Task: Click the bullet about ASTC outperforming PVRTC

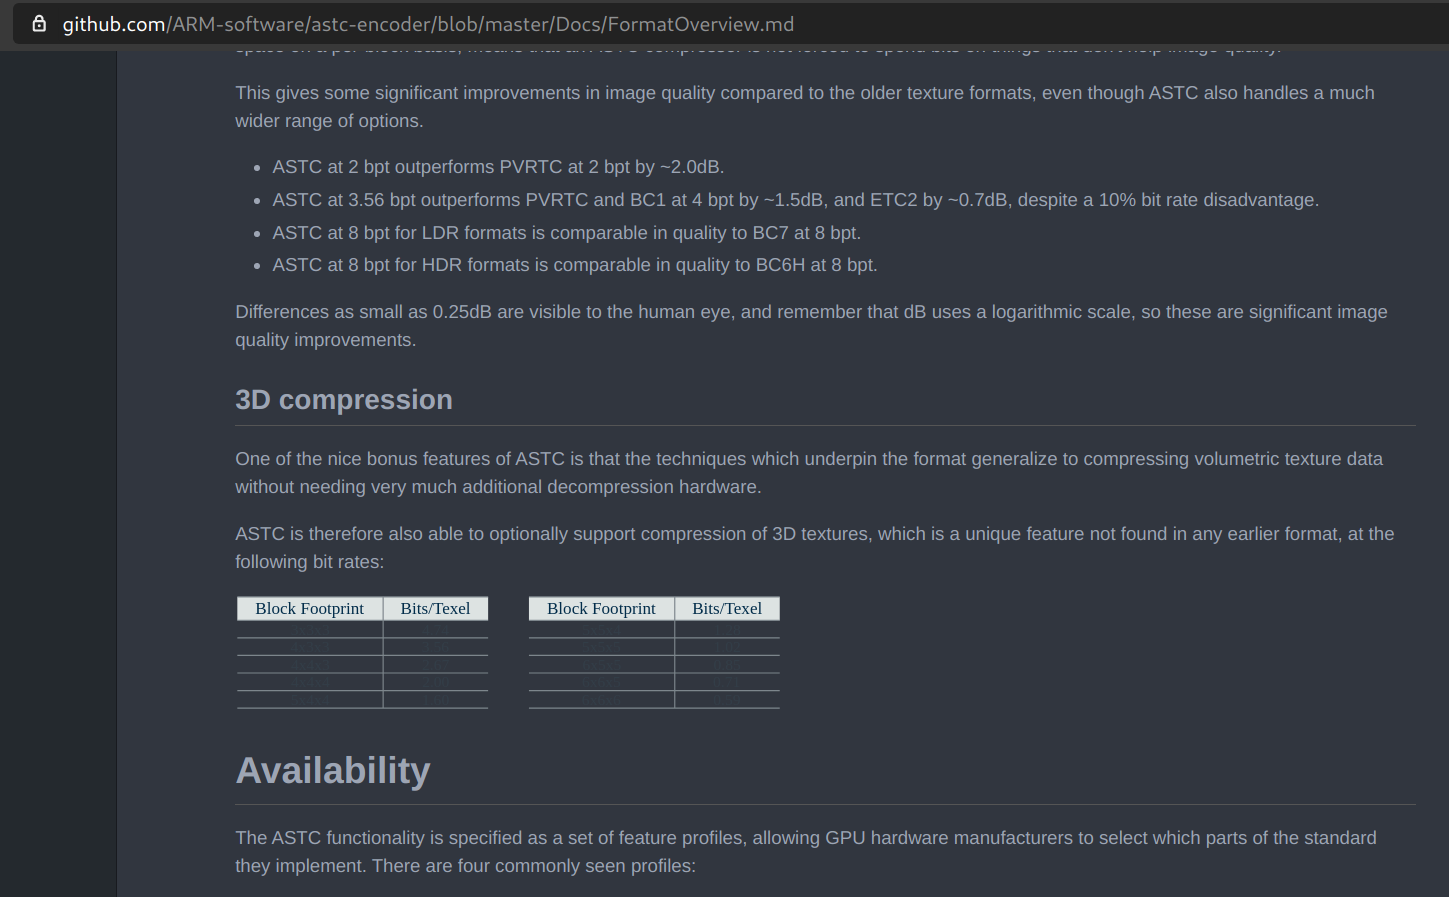Action: [497, 167]
